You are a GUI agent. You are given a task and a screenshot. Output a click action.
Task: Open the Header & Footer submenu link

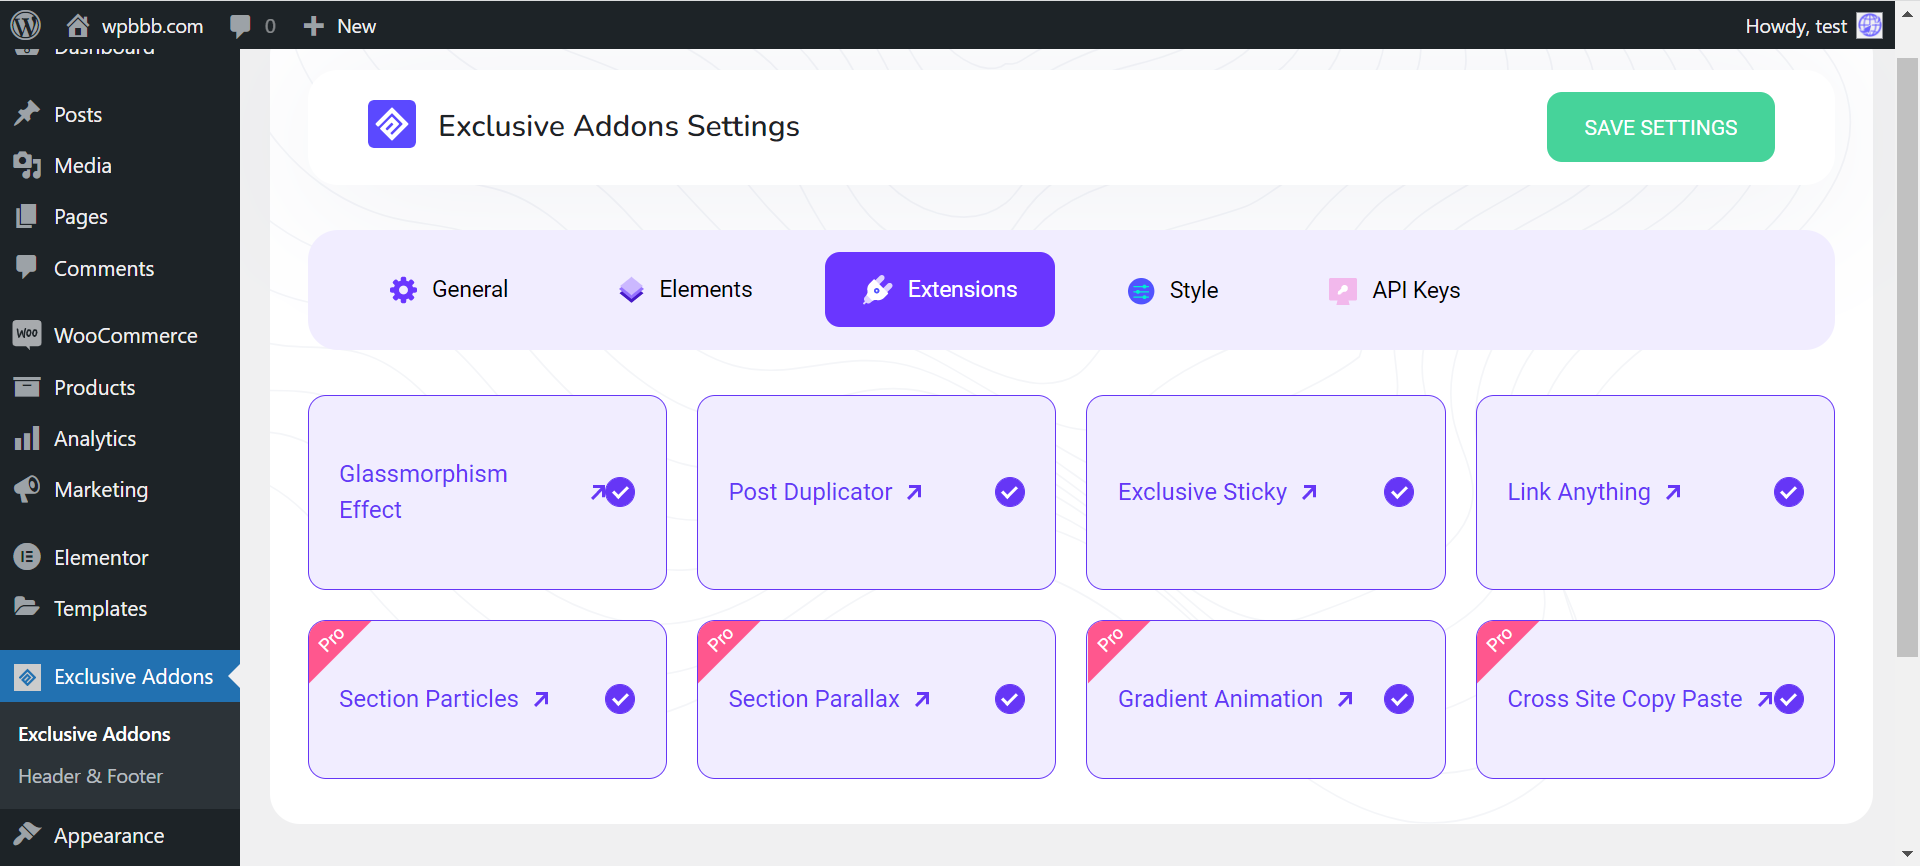click(90, 776)
